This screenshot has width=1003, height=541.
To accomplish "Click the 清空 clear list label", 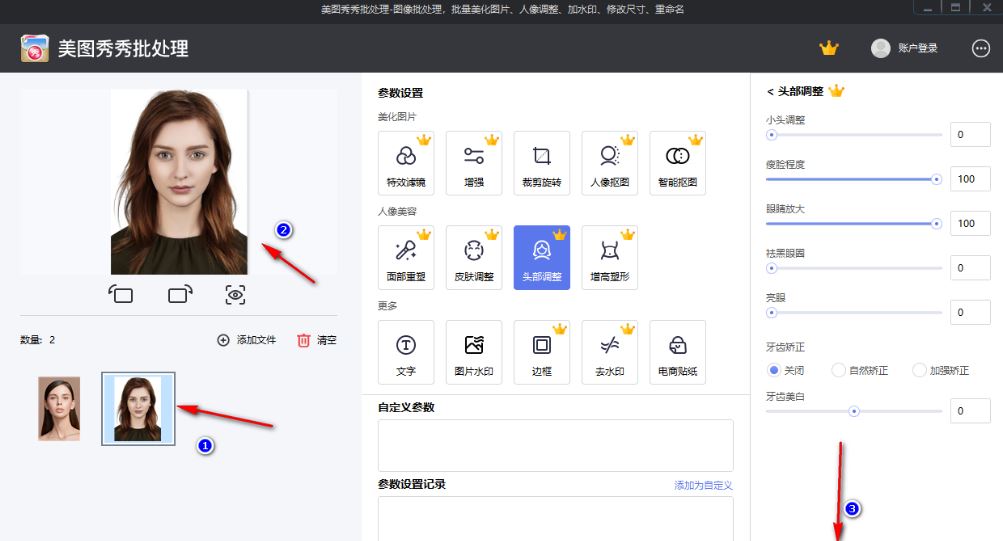I will (x=326, y=340).
